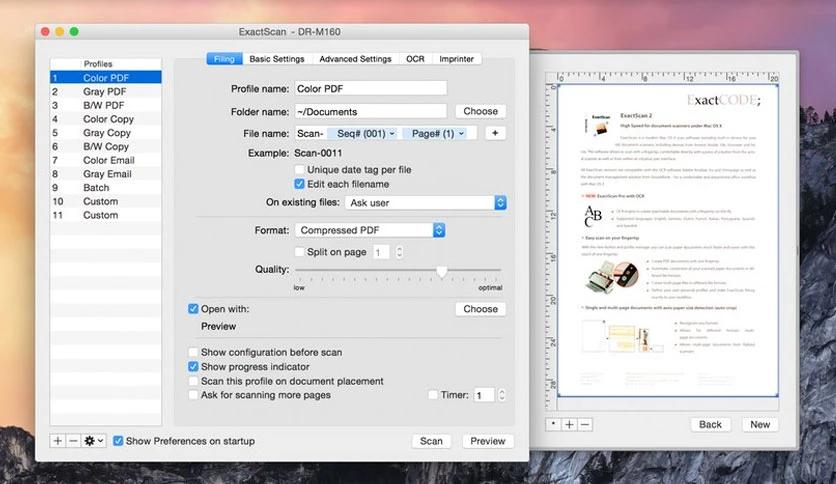Select the Color PDF profile row
This screenshot has width=836, height=484.
click(x=106, y=78)
